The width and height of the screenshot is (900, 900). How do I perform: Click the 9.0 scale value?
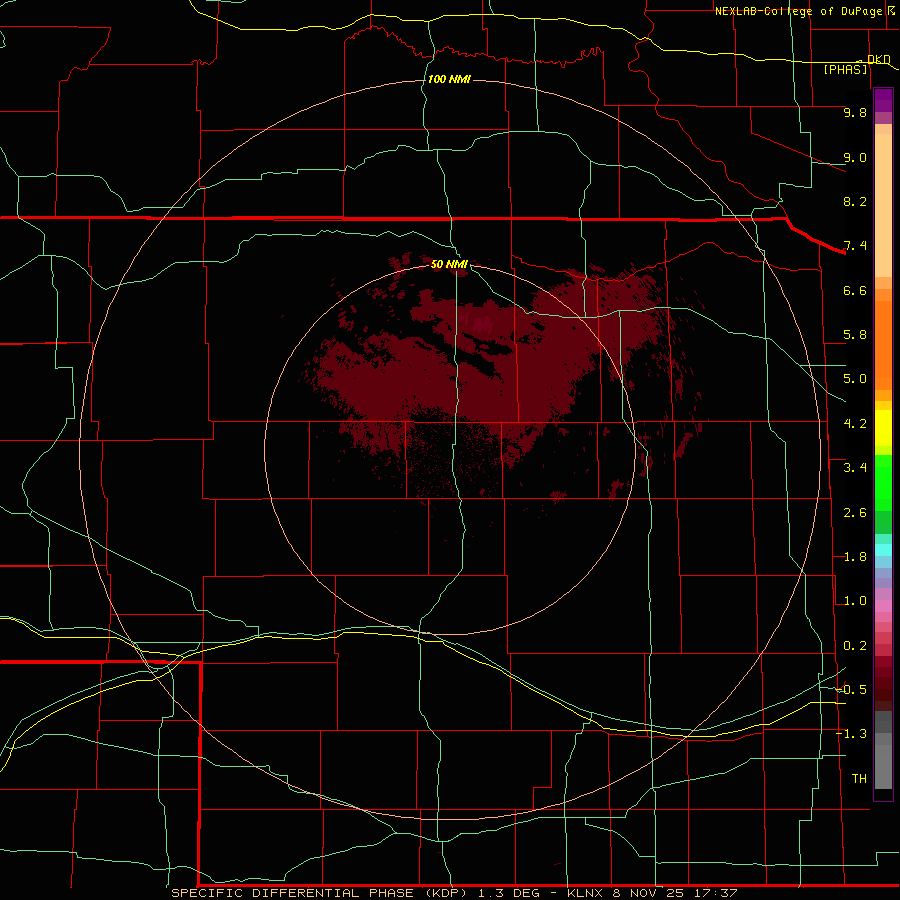click(855, 157)
